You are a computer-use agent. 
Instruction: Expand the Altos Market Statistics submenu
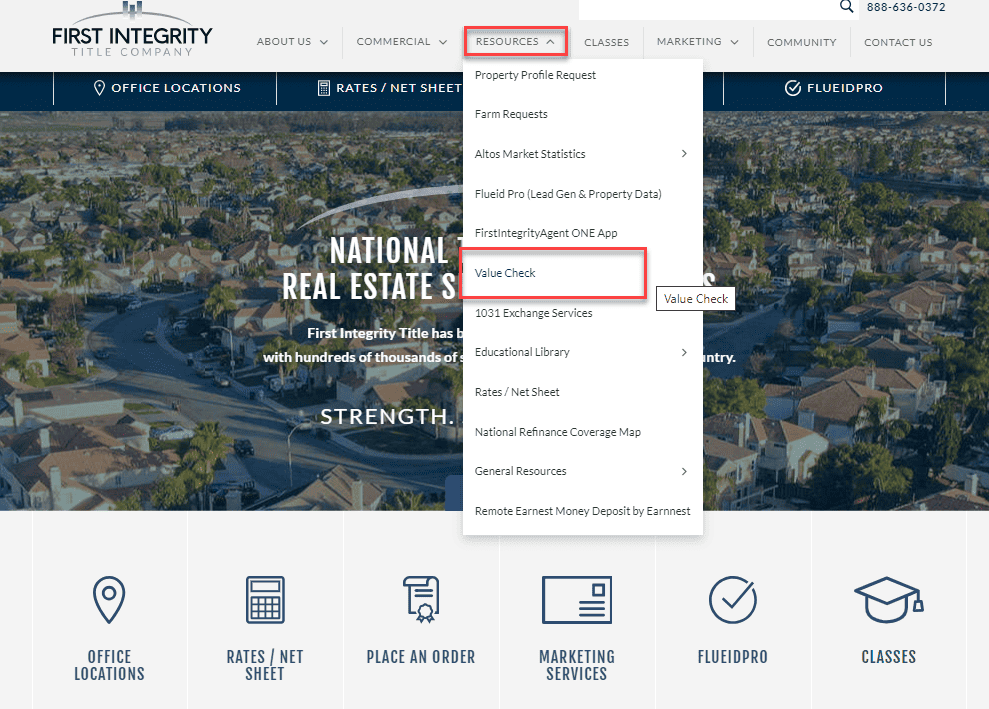pos(684,154)
